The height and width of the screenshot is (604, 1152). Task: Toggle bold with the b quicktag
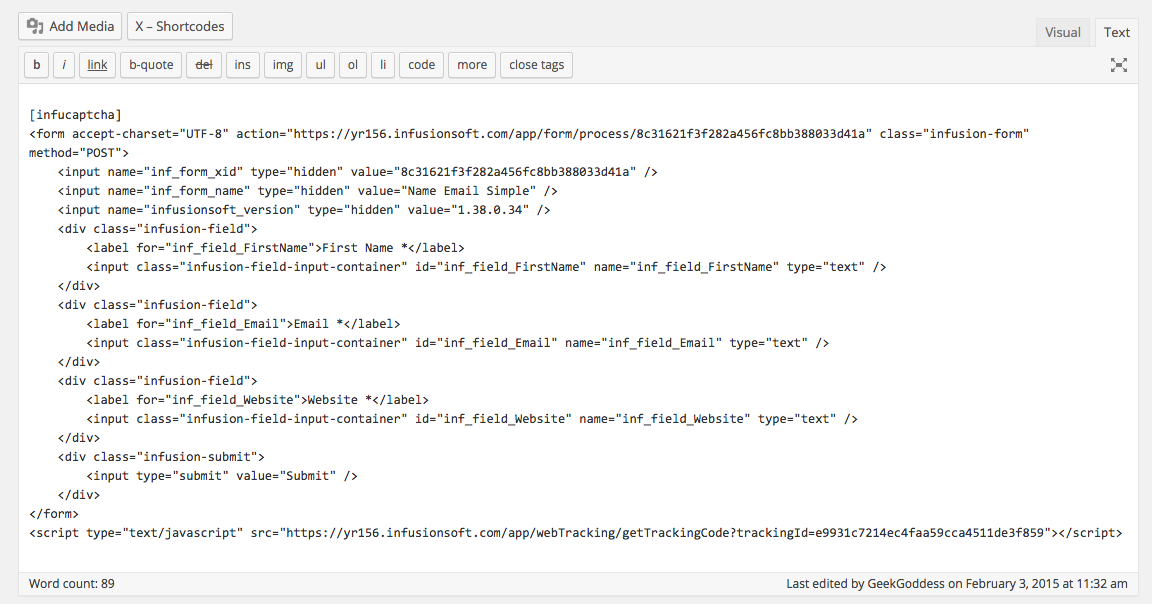click(37, 65)
